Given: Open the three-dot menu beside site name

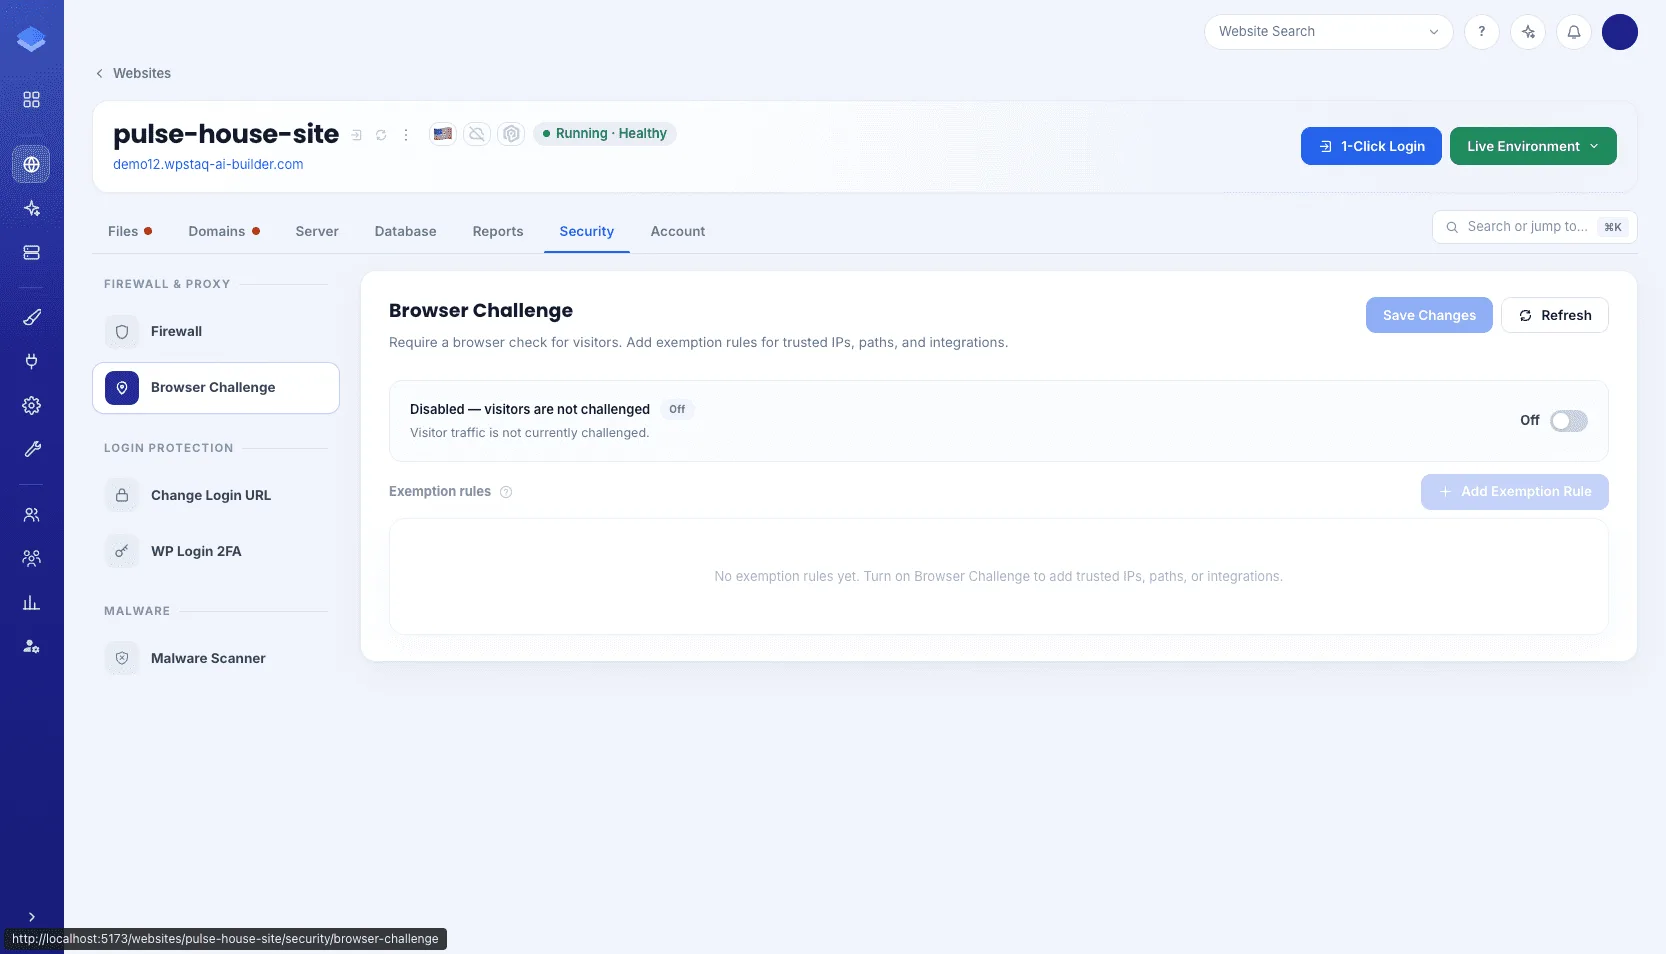Looking at the screenshot, I should click(406, 135).
